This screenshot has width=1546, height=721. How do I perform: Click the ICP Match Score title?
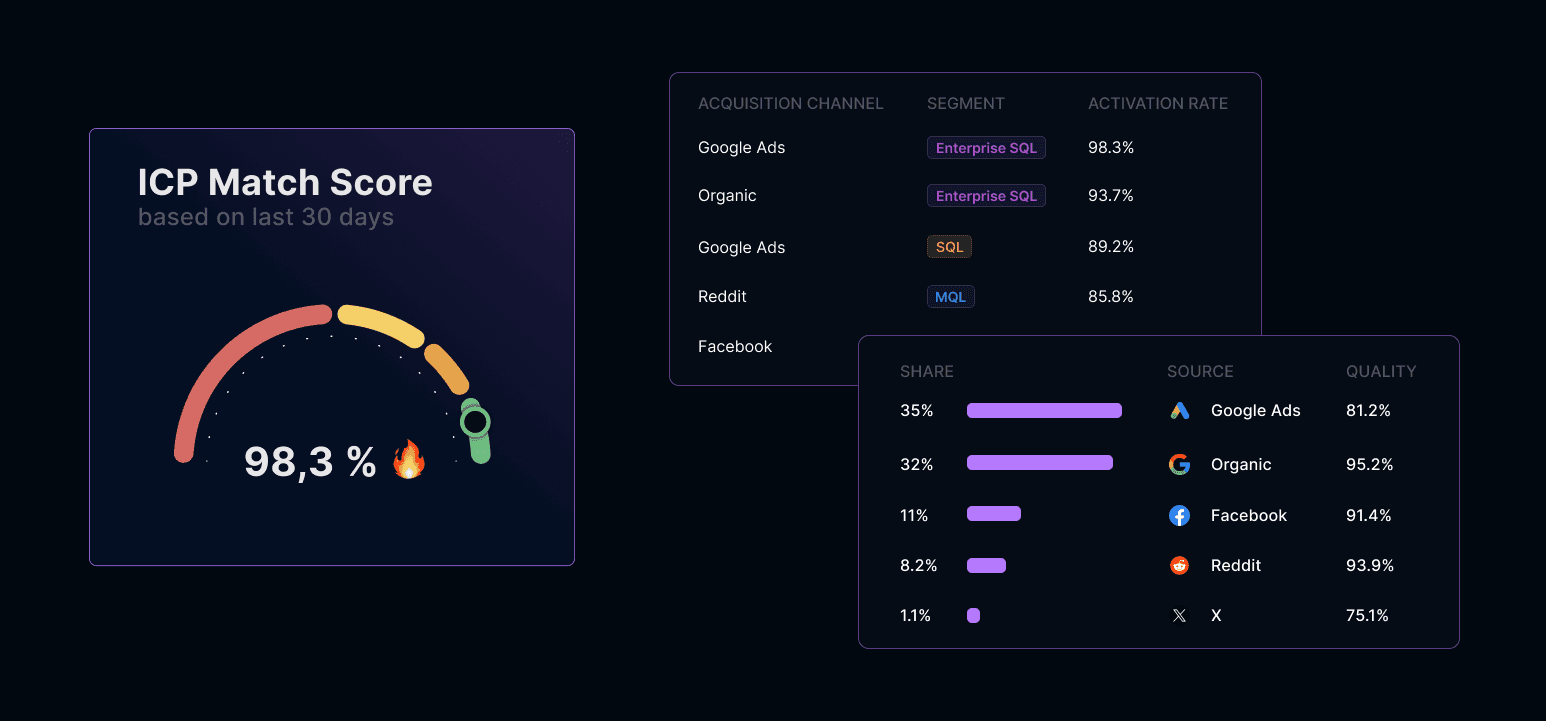(285, 183)
